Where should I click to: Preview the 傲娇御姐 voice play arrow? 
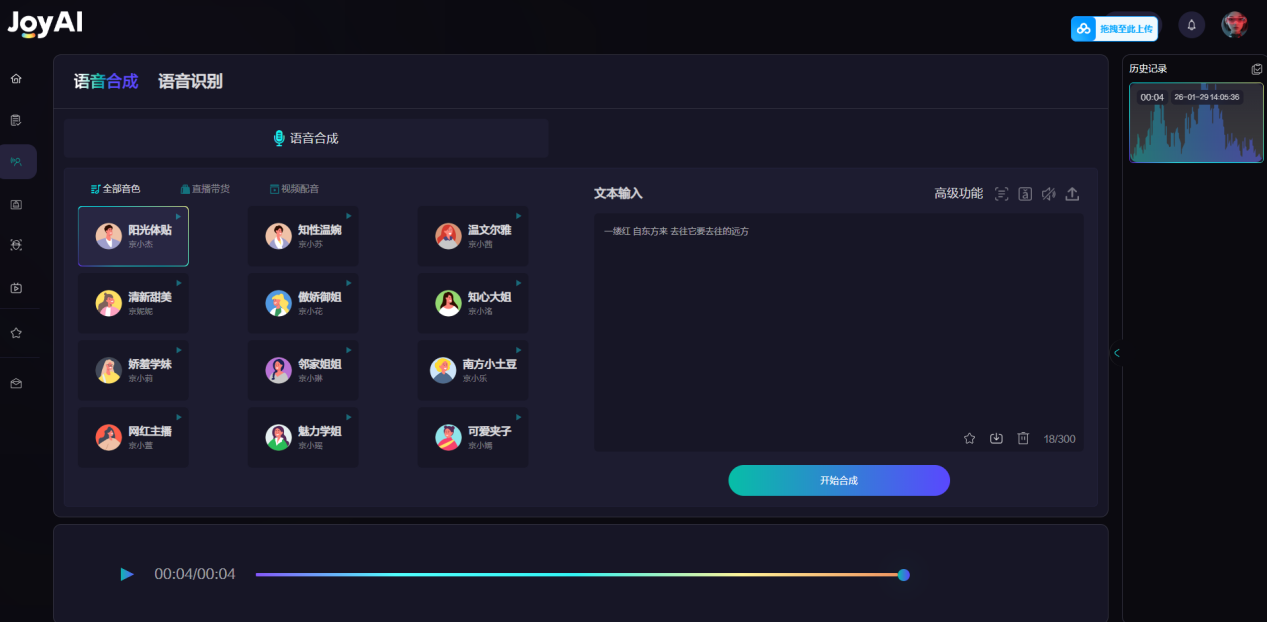click(349, 283)
